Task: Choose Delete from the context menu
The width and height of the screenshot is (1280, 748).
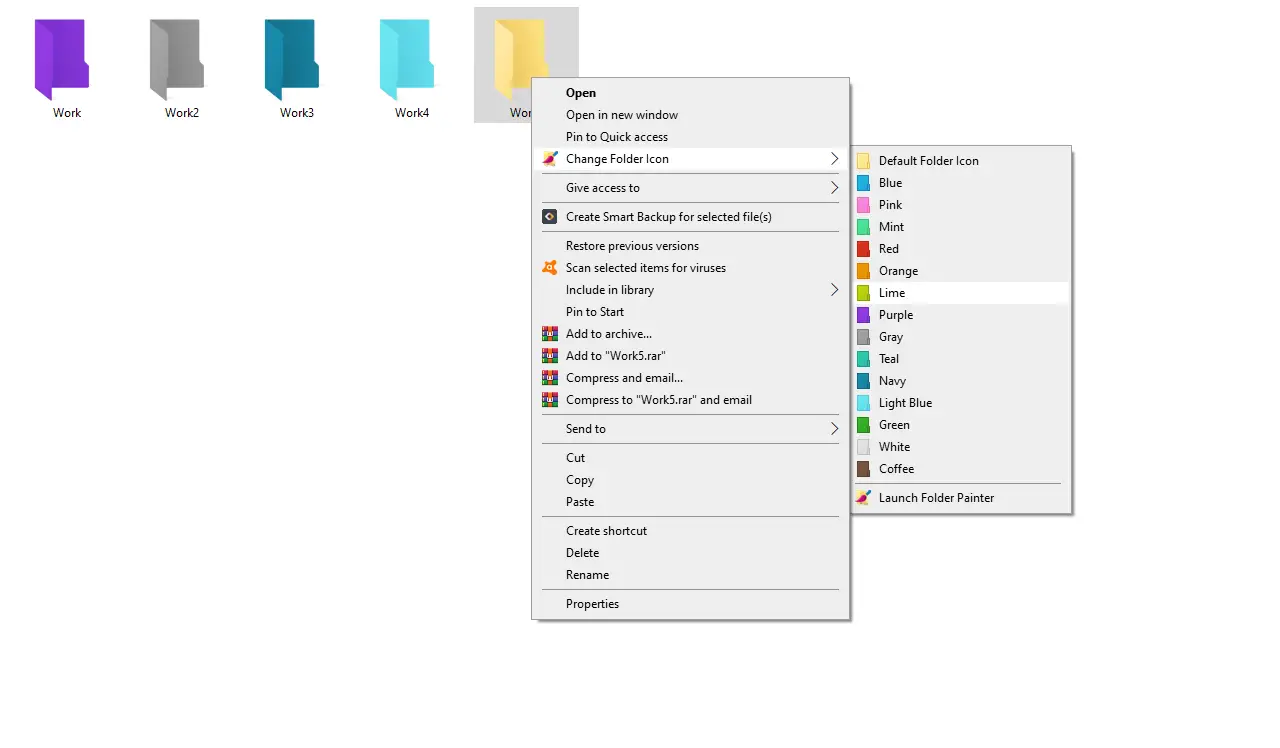Action: [691, 553]
